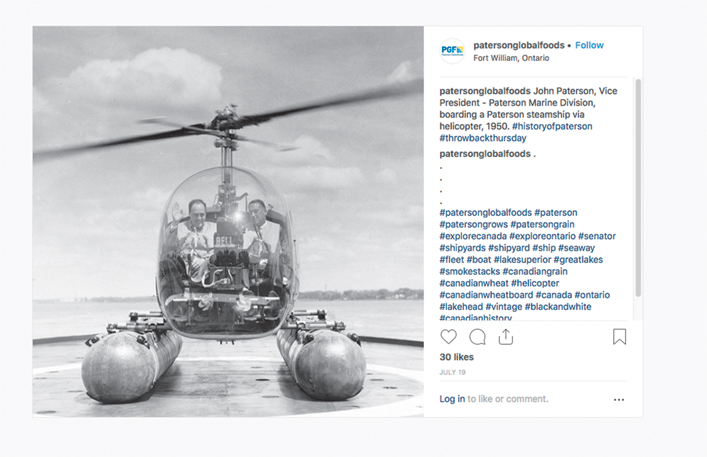Open comments via the speech bubble icon
The height and width of the screenshot is (457, 707).
click(477, 337)
